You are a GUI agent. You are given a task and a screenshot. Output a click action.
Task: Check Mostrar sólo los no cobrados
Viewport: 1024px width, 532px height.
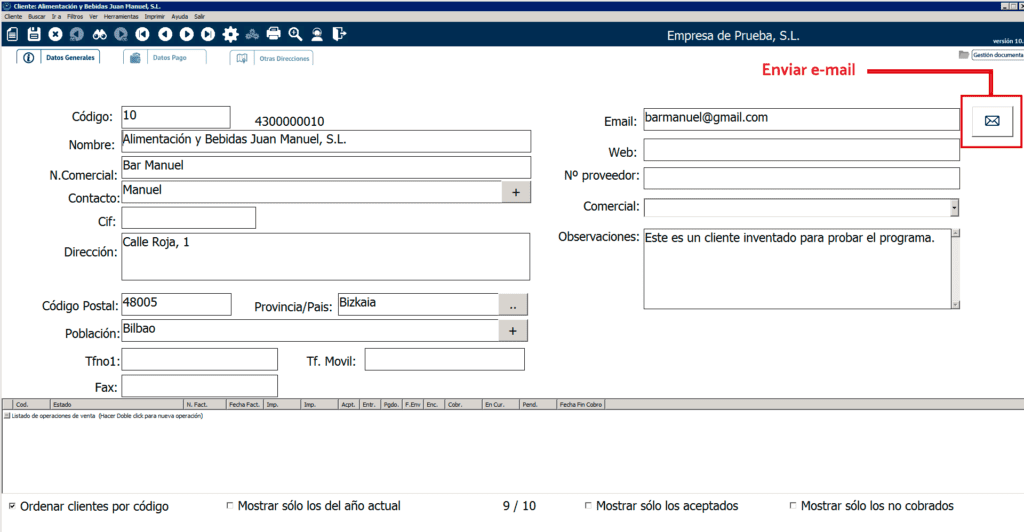coord(793,506)
